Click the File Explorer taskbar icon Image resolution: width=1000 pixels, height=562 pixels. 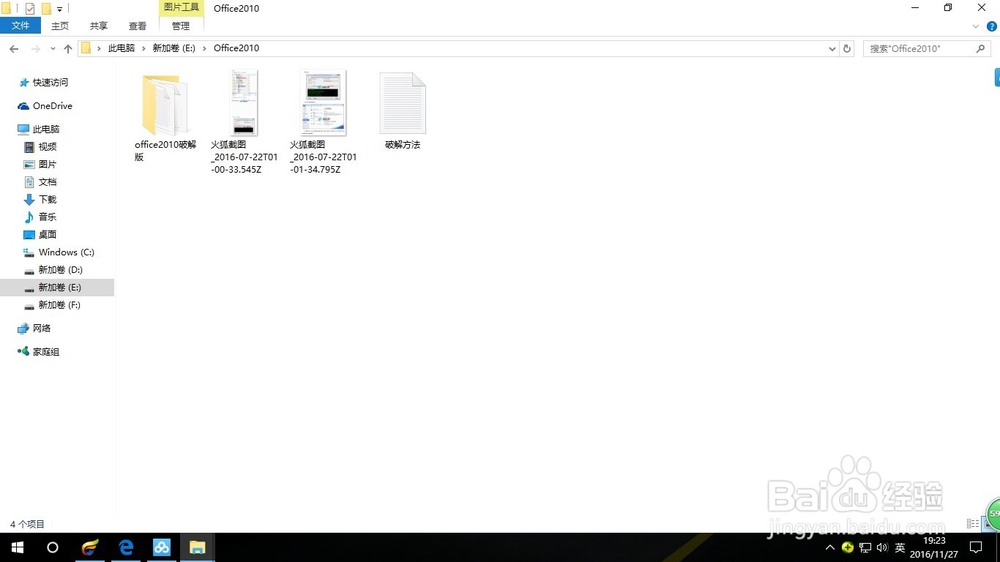coord(197,547)
